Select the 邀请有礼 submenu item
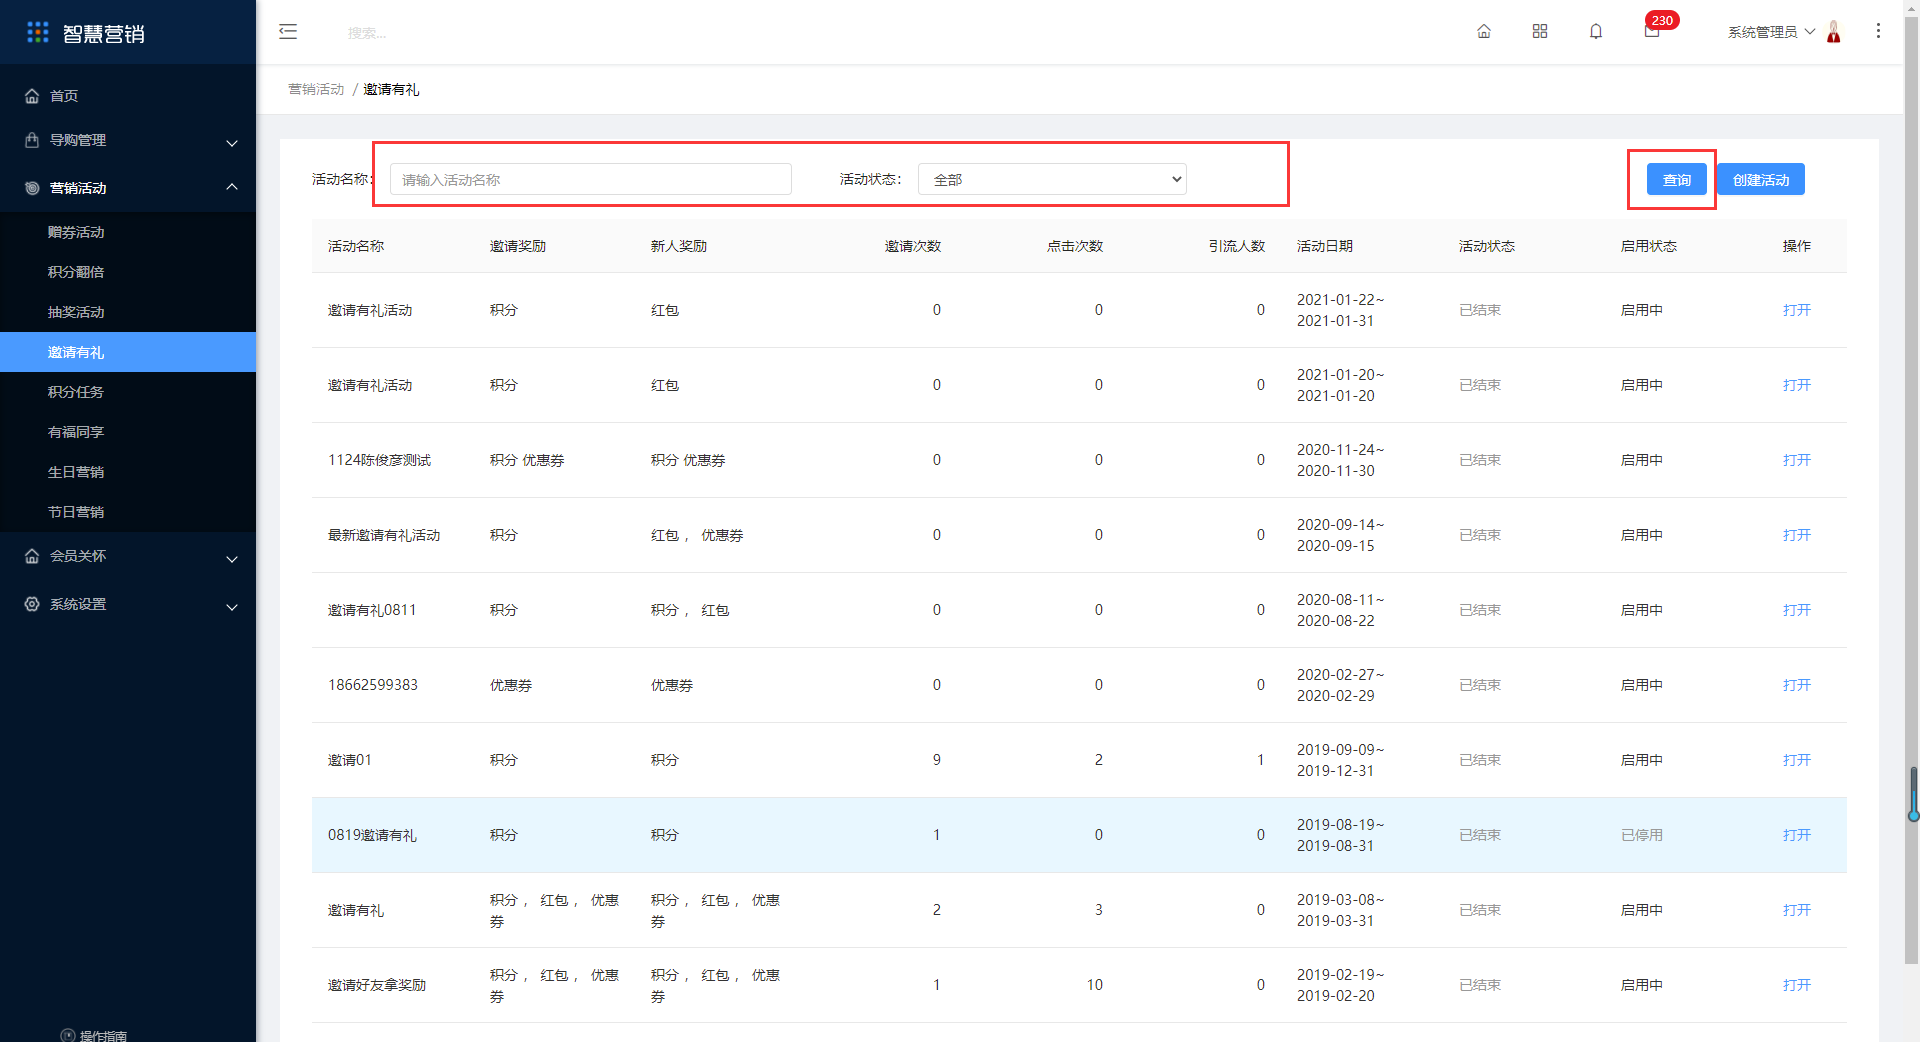The height and width of the screenshot is (1042, 1920). (128, 352)
